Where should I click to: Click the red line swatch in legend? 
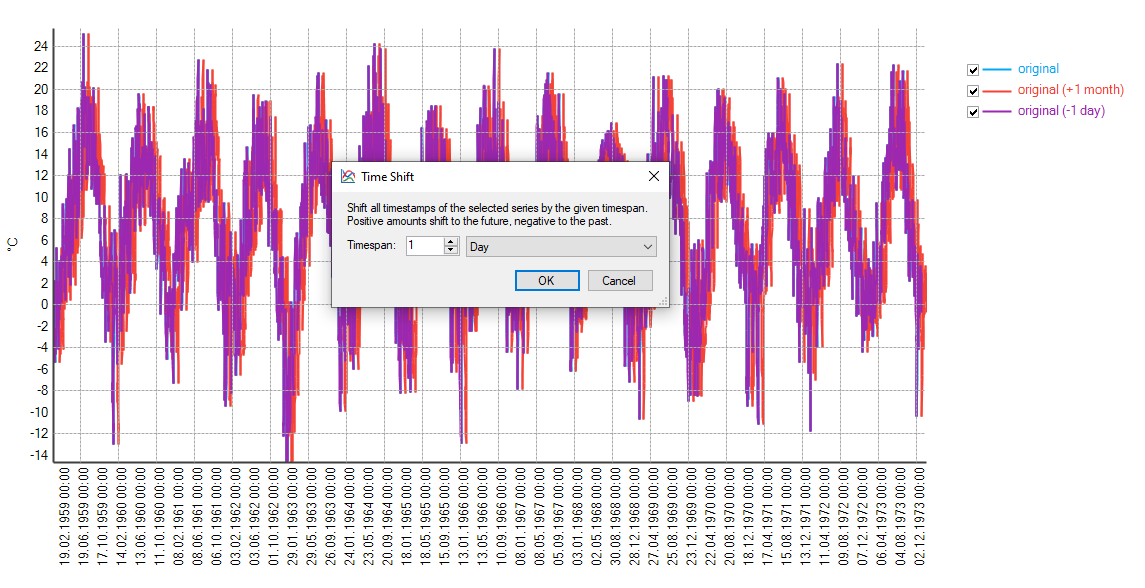pos(997,91)
